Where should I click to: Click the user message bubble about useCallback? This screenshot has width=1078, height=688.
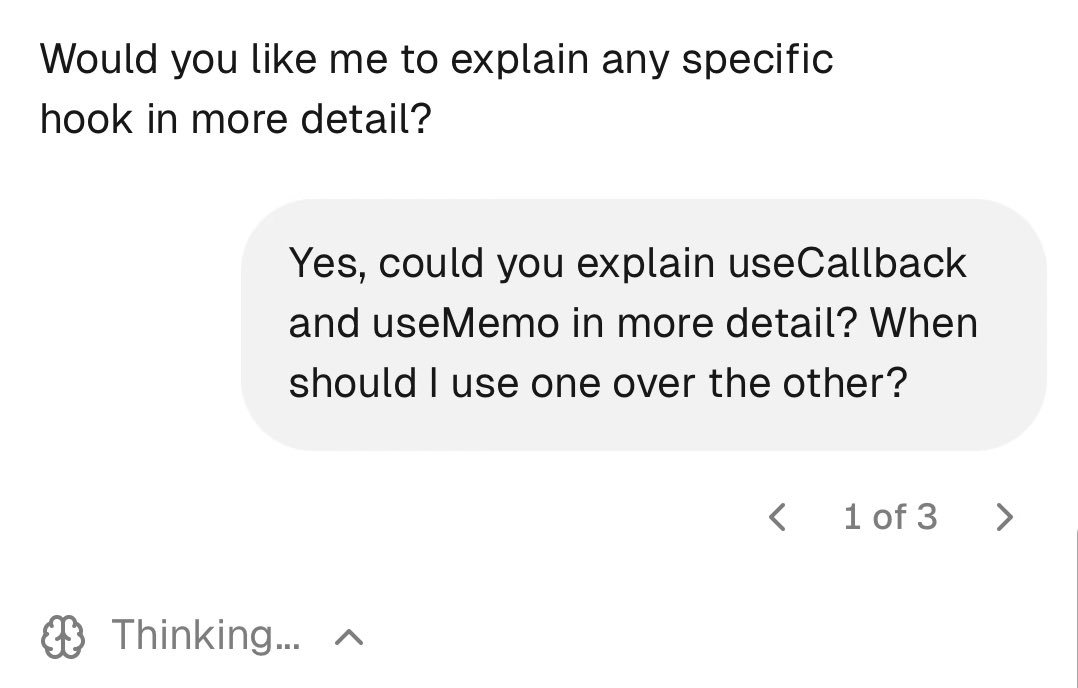(x=644, y=325)
